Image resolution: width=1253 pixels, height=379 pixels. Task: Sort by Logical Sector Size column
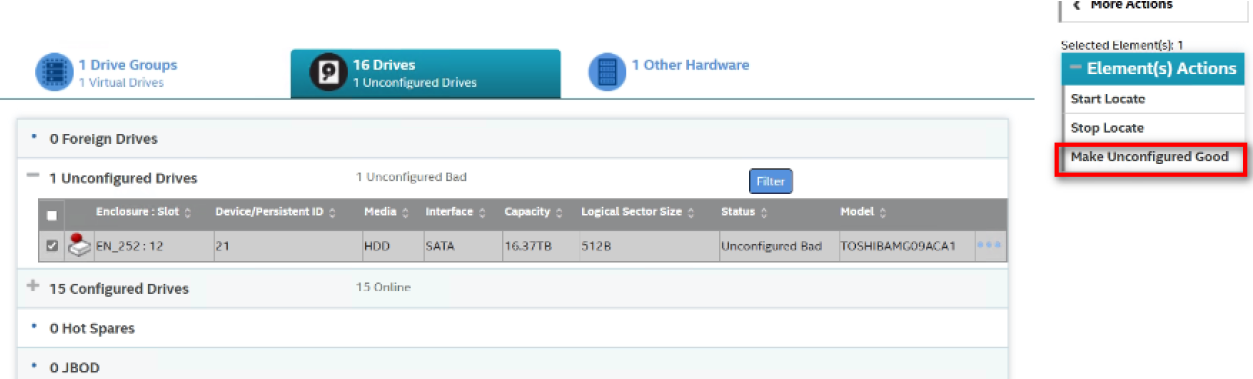tap(638, 212)
